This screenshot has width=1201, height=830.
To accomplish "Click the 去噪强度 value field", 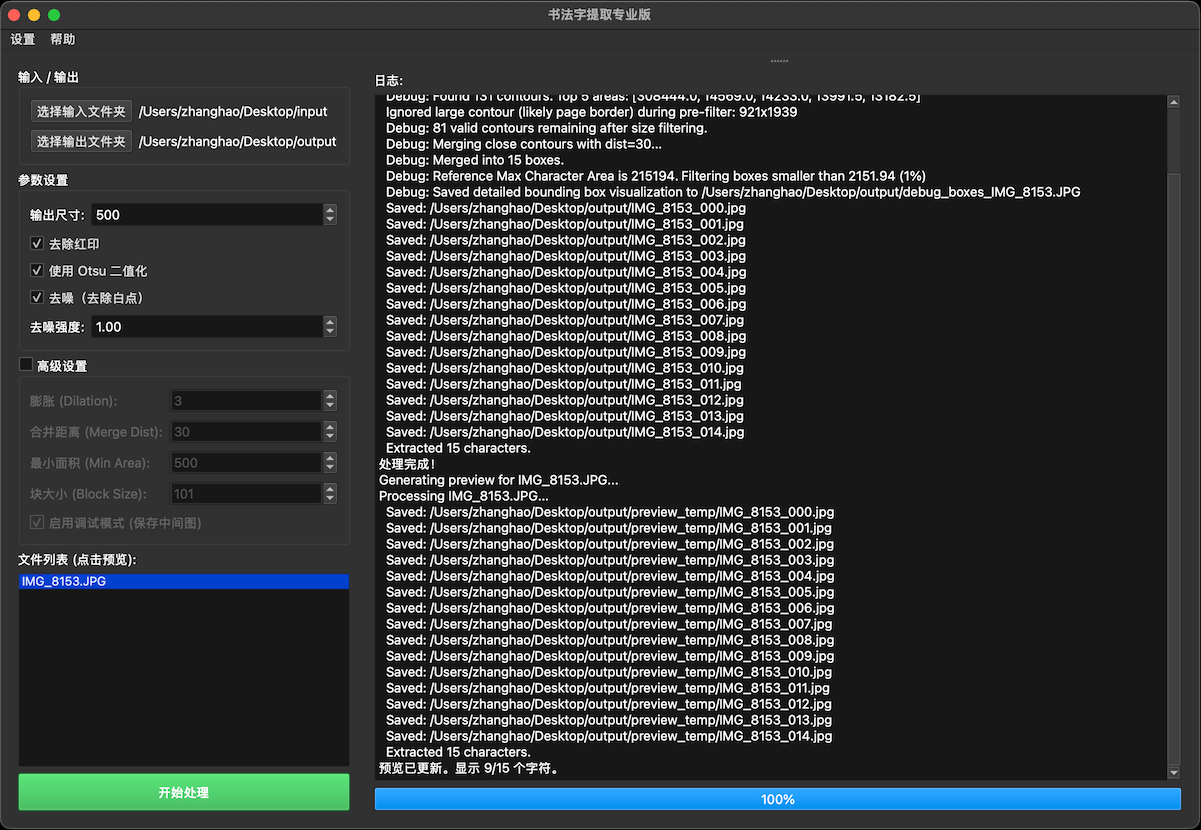I will (206, 327).
